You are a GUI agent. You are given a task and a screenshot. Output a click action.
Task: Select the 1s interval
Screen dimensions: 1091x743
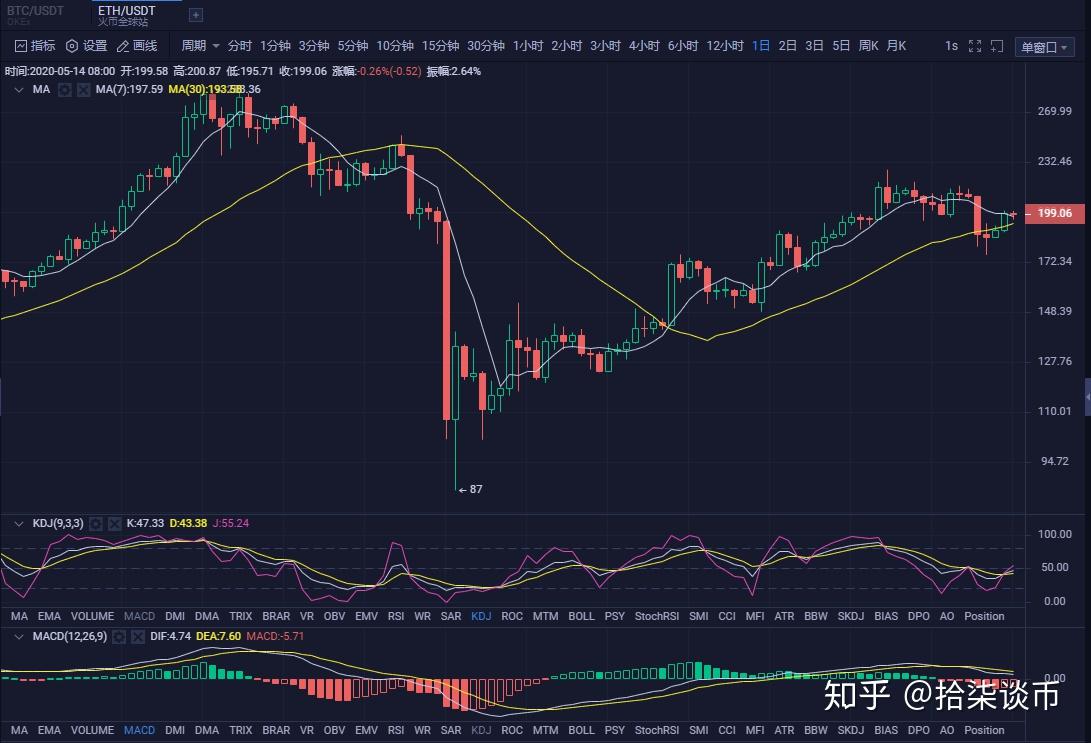click(x=951, y=46)
